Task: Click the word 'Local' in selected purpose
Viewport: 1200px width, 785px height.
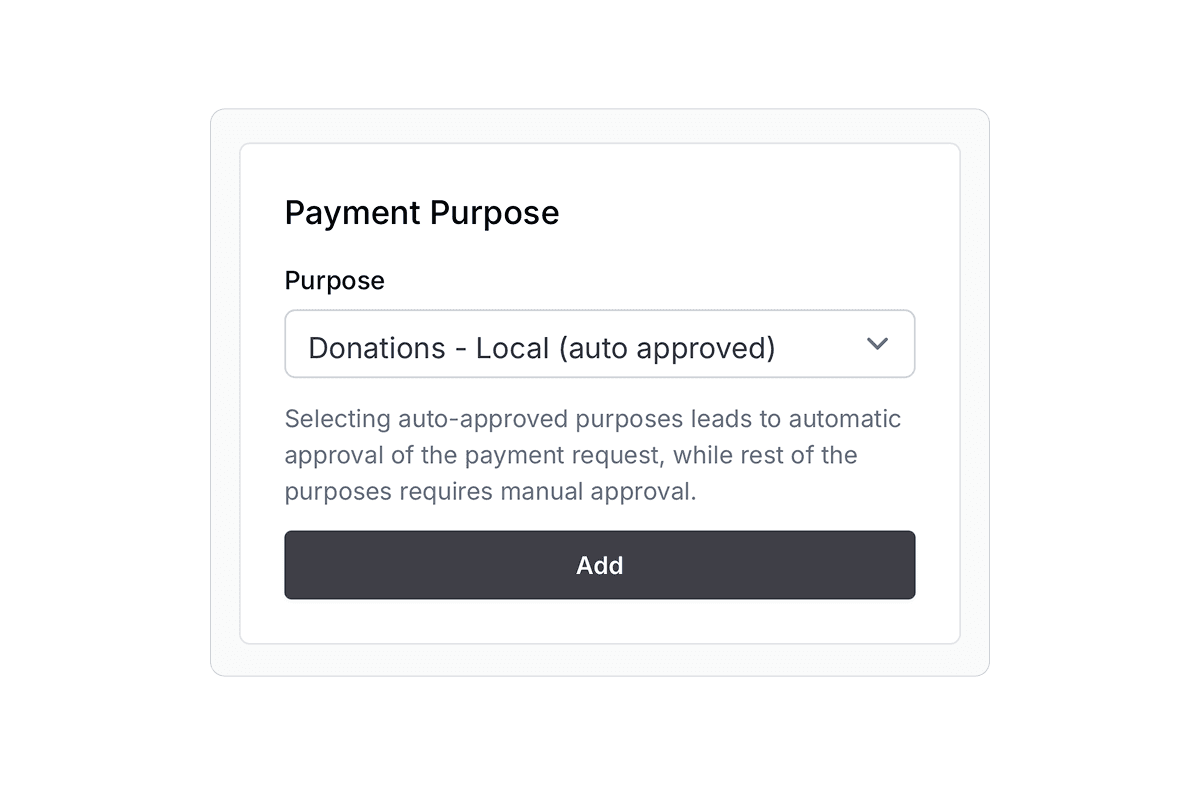Action: click(512, 348)
